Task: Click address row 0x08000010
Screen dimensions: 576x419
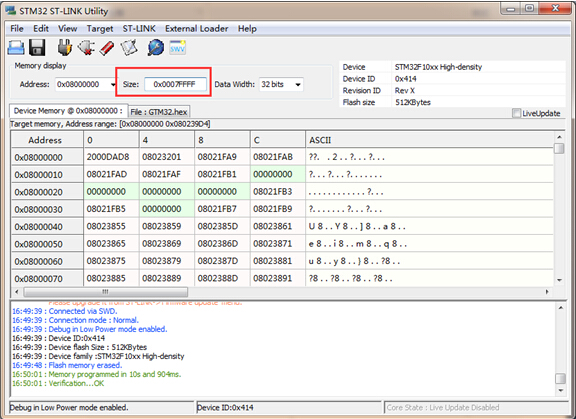Action: tap(47, 174)
